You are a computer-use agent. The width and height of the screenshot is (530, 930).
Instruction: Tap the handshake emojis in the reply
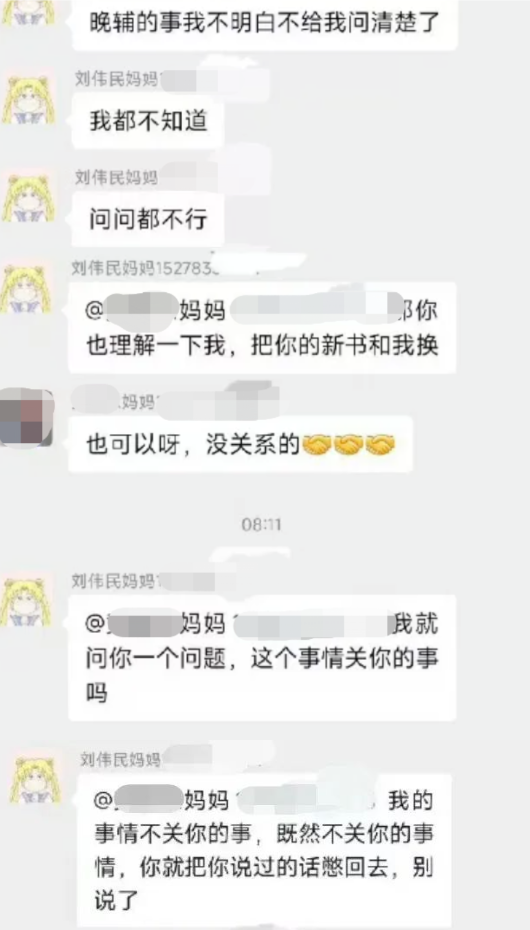click(349, 444)
